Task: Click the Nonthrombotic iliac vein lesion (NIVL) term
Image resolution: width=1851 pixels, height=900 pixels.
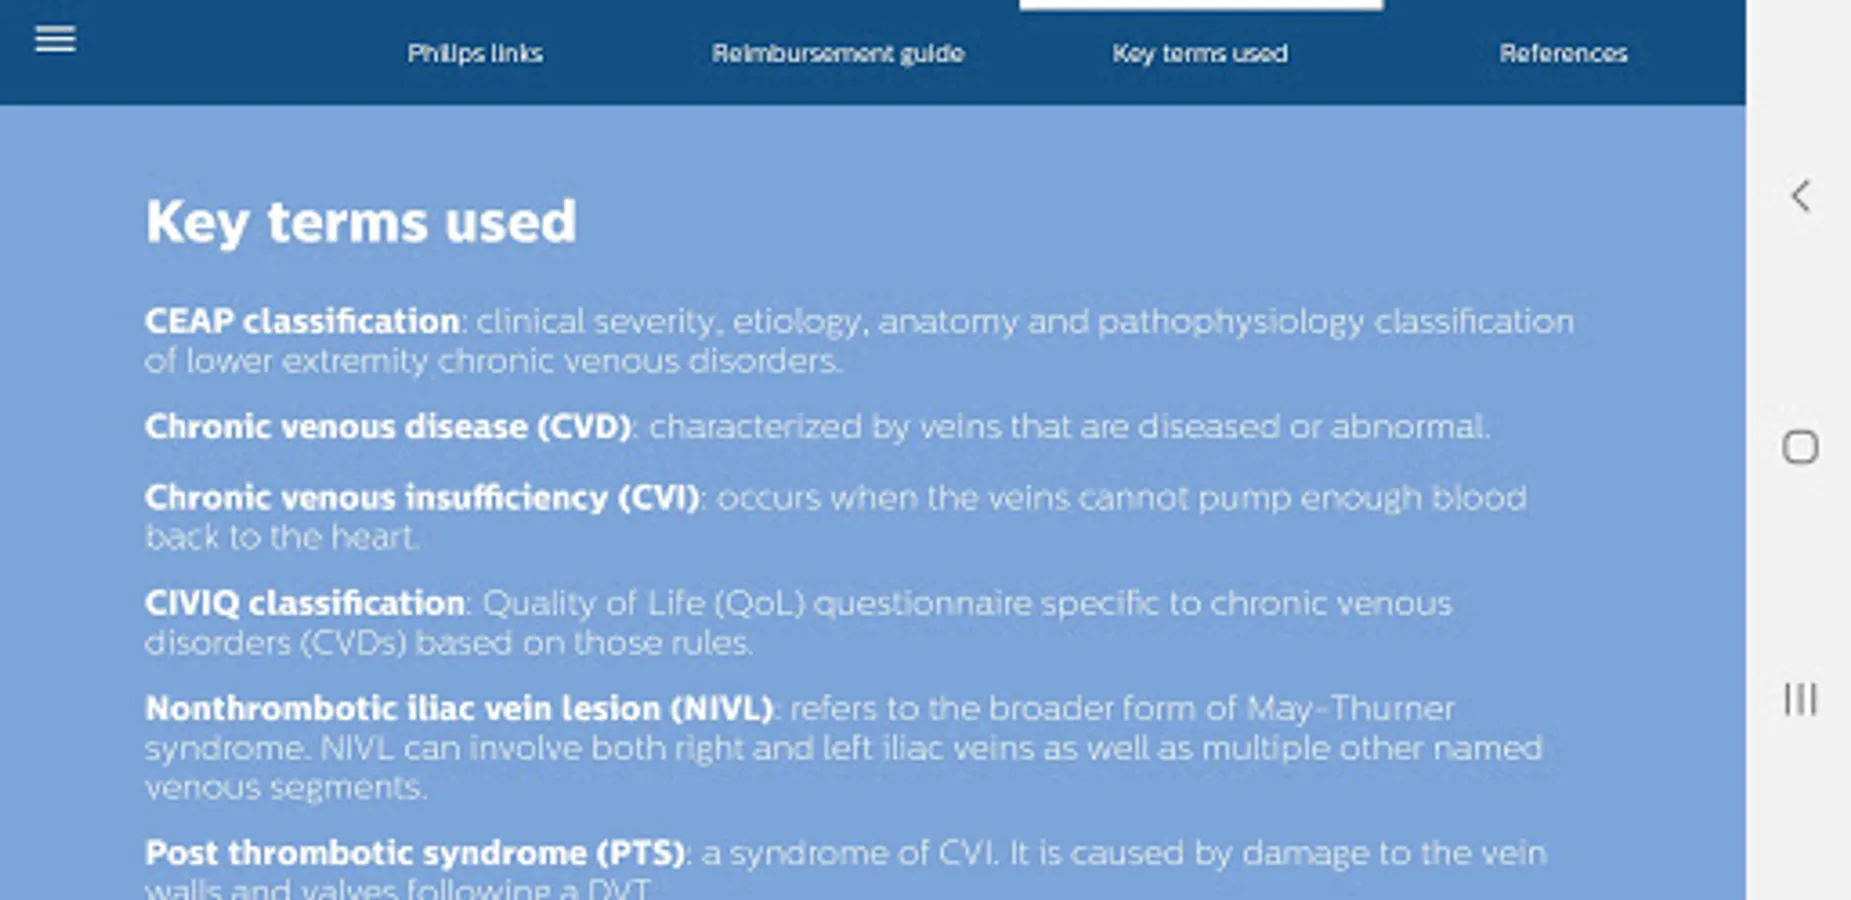Action: (x=459, y=709)
